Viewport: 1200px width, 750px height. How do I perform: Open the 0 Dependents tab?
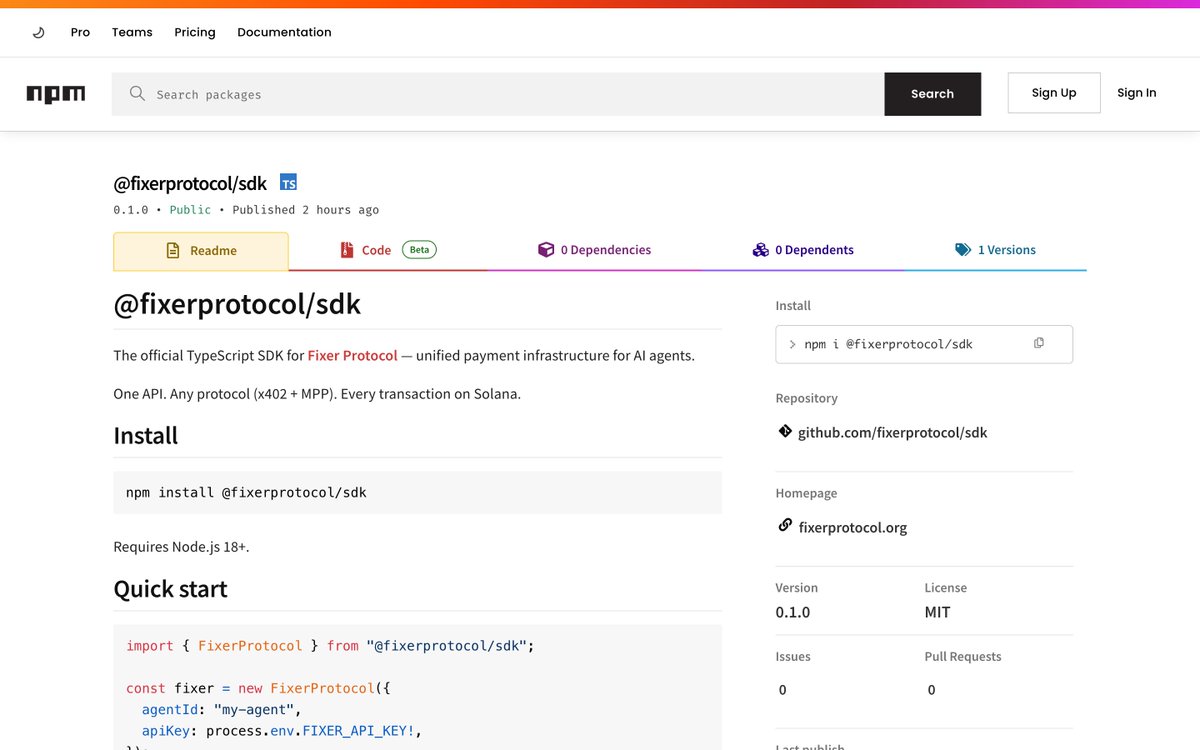803,250
